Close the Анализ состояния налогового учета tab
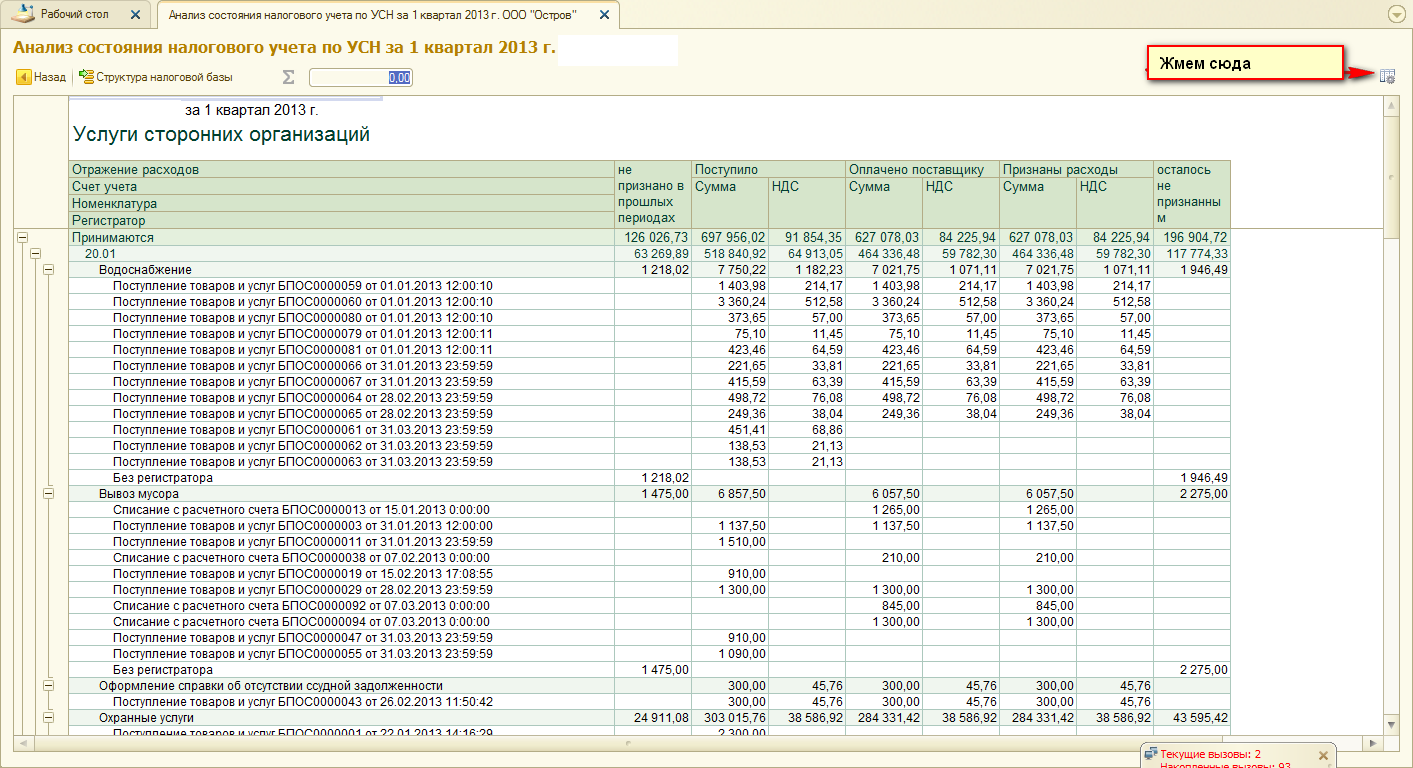 pyautogui.click(x=604, y=16)
